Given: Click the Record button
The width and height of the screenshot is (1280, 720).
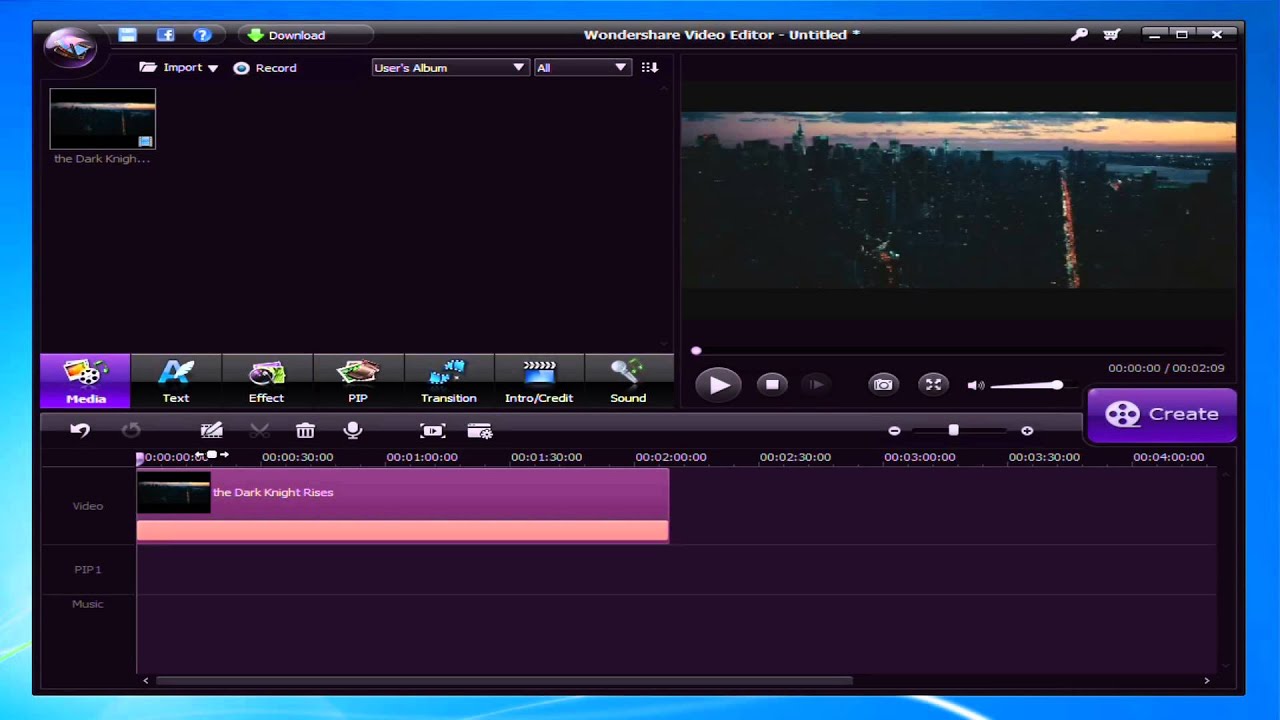Looking at the screenshot, I should click(265, 68).
